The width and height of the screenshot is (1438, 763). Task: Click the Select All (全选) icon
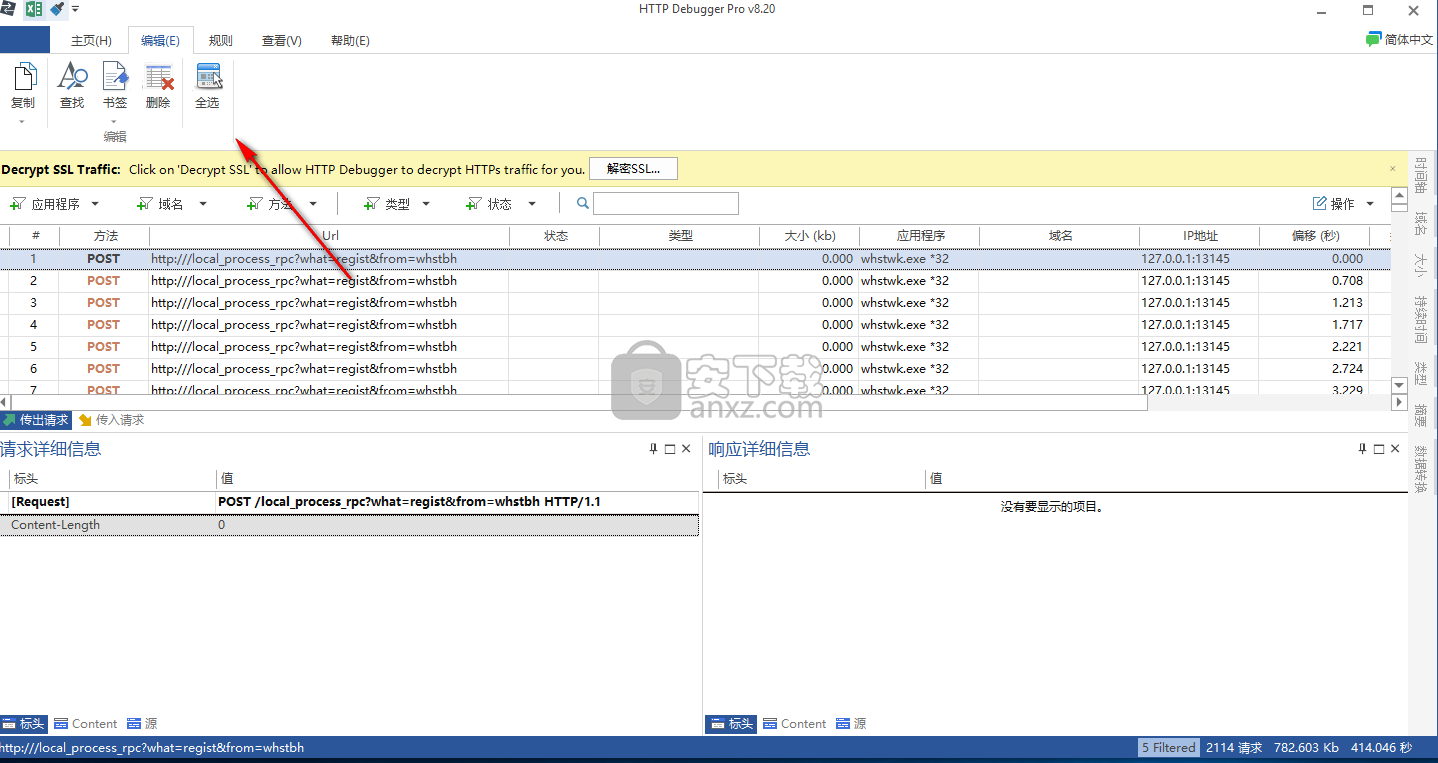coord(207,86)
